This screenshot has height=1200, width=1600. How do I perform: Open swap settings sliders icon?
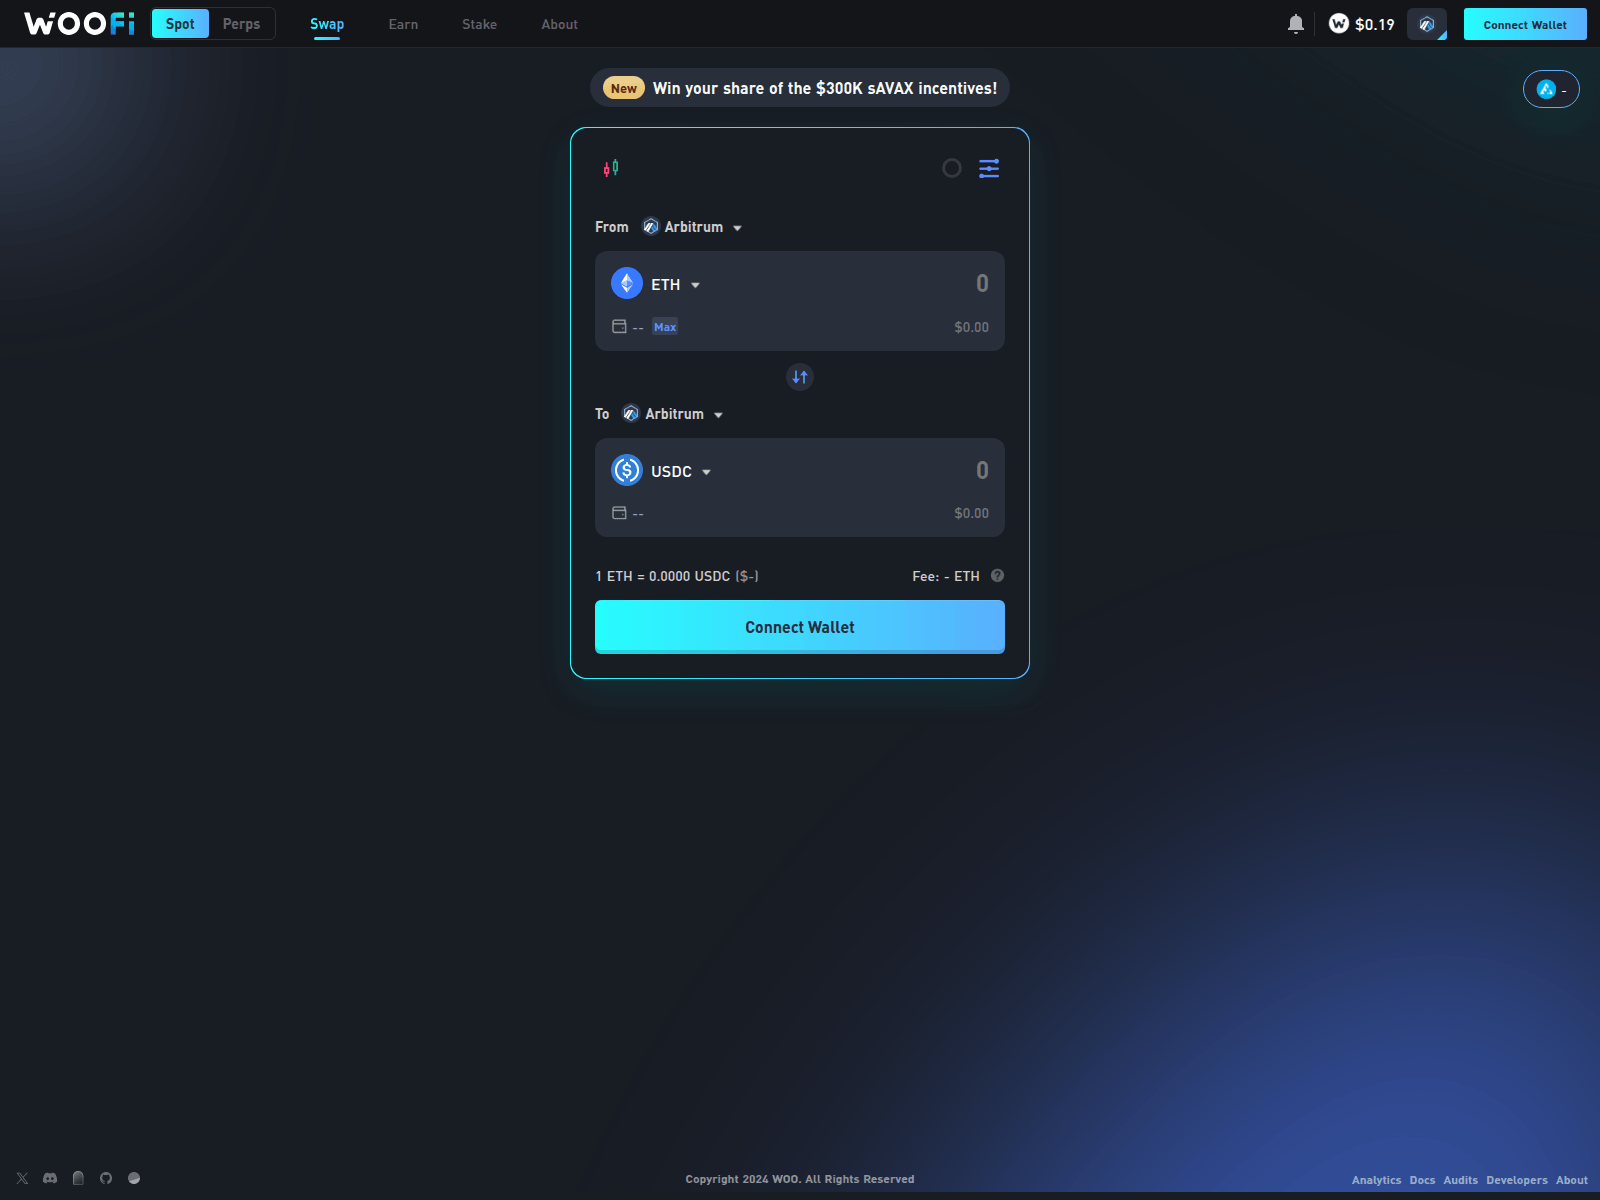tap(989, 168)
